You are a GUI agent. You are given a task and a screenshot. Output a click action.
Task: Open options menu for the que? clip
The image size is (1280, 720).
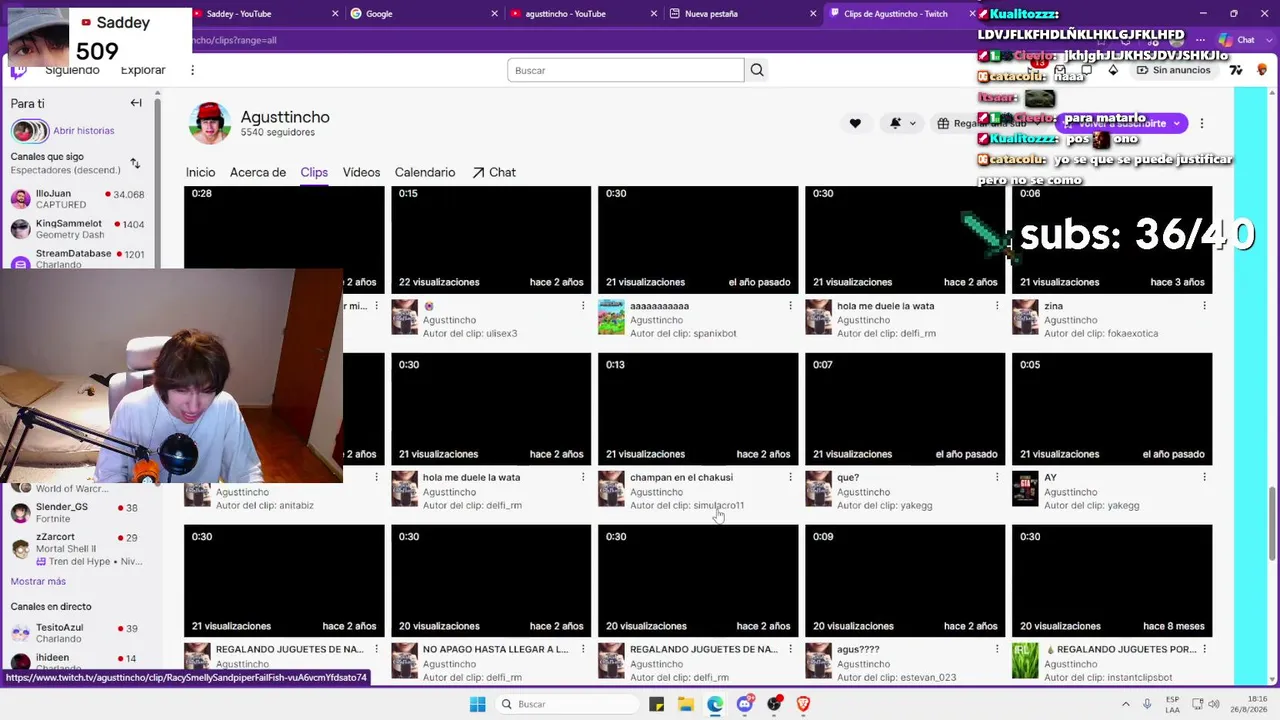pyautogui.click(x=997, y=478)
